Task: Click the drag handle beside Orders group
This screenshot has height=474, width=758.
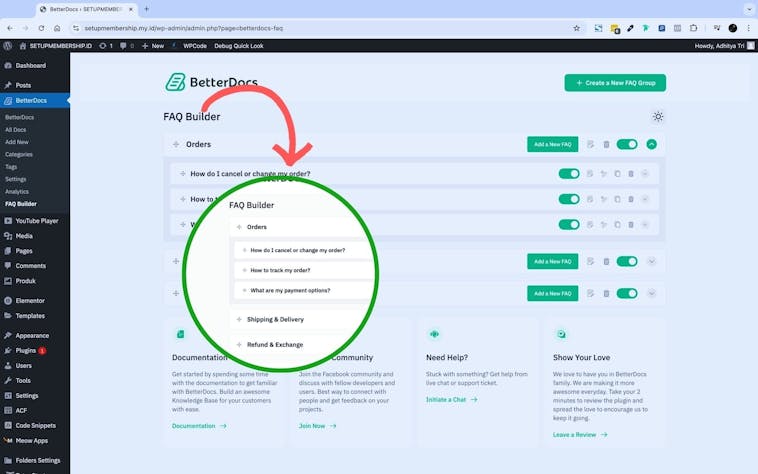Action: coord(176,145)
